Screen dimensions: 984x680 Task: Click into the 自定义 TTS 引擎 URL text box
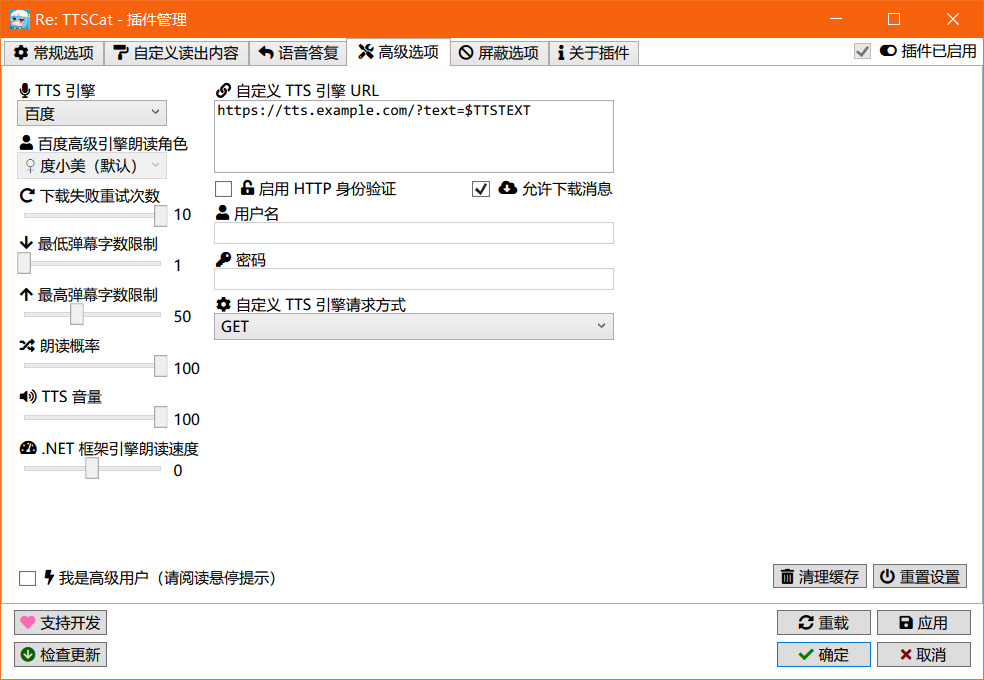tap(414, 137)
